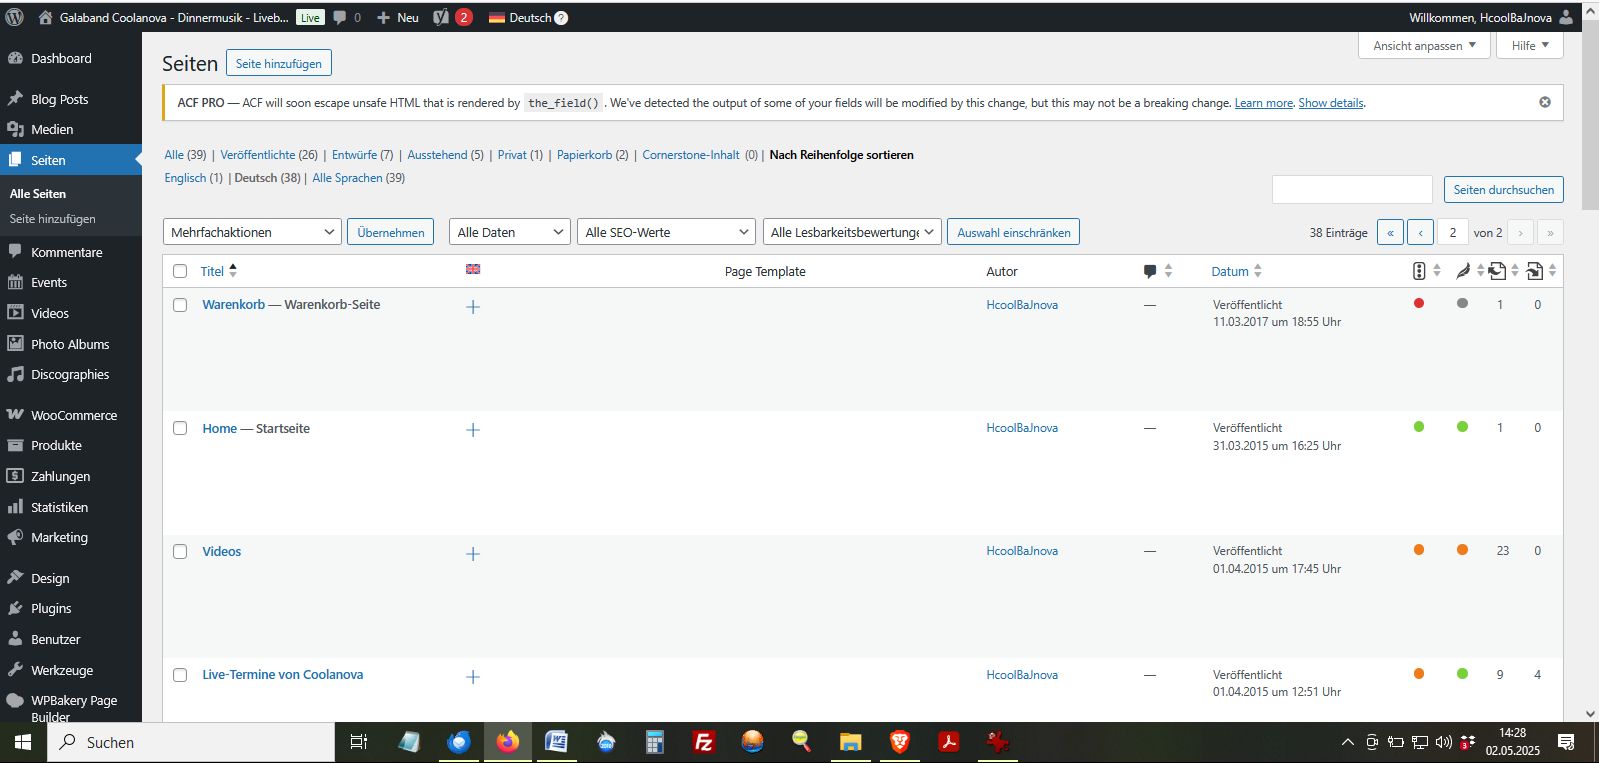This screenshot has width=1599, height=763.
Task: Click the green SEO dot for Home
Action: coord(1419,427)
